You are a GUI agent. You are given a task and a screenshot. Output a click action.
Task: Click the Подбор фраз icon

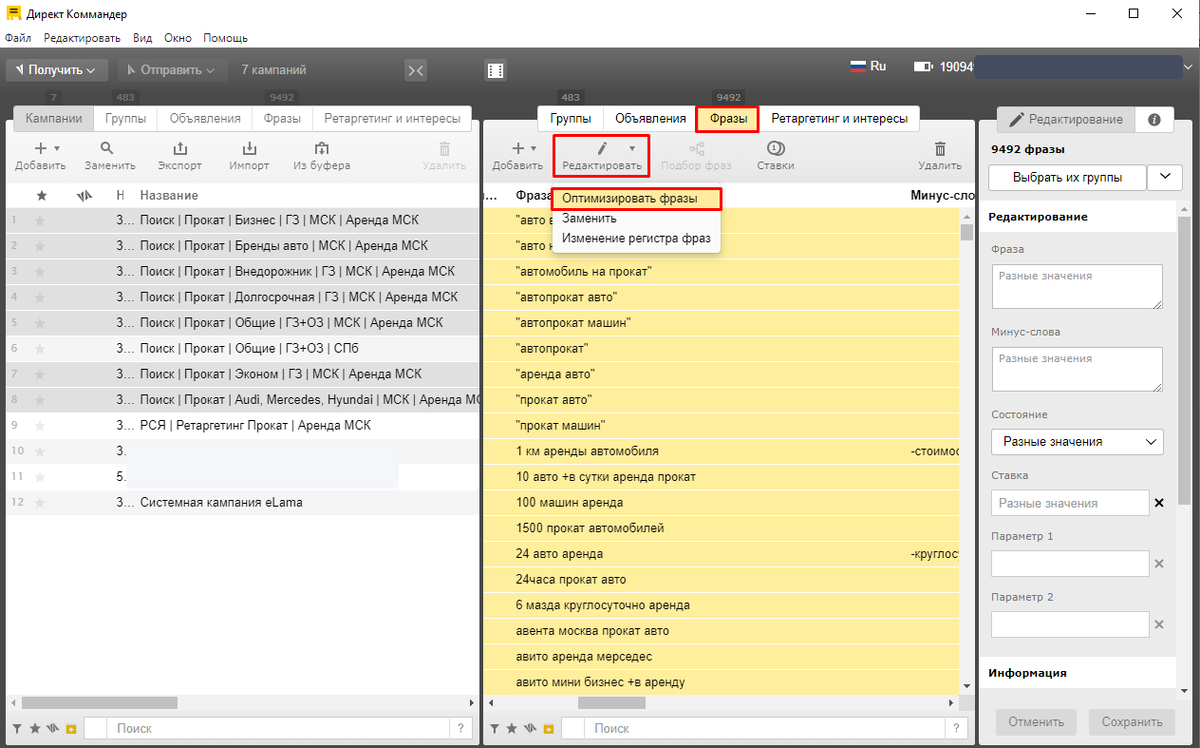click(697, 148)
